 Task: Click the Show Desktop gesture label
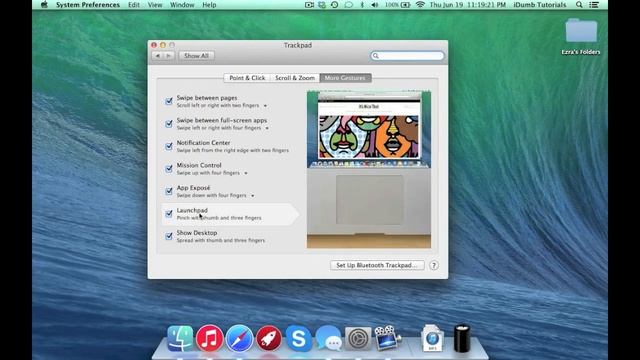[x=197, y=233]
